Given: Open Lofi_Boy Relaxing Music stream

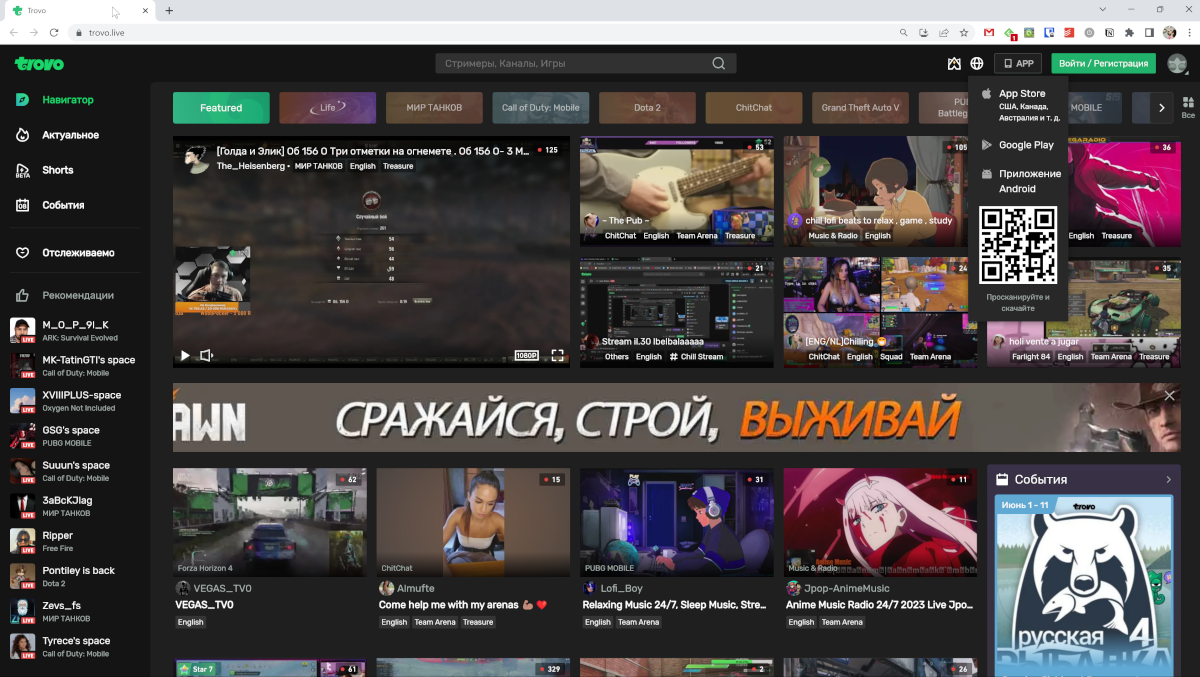Looking at the screenshot, I should [677, 522].
